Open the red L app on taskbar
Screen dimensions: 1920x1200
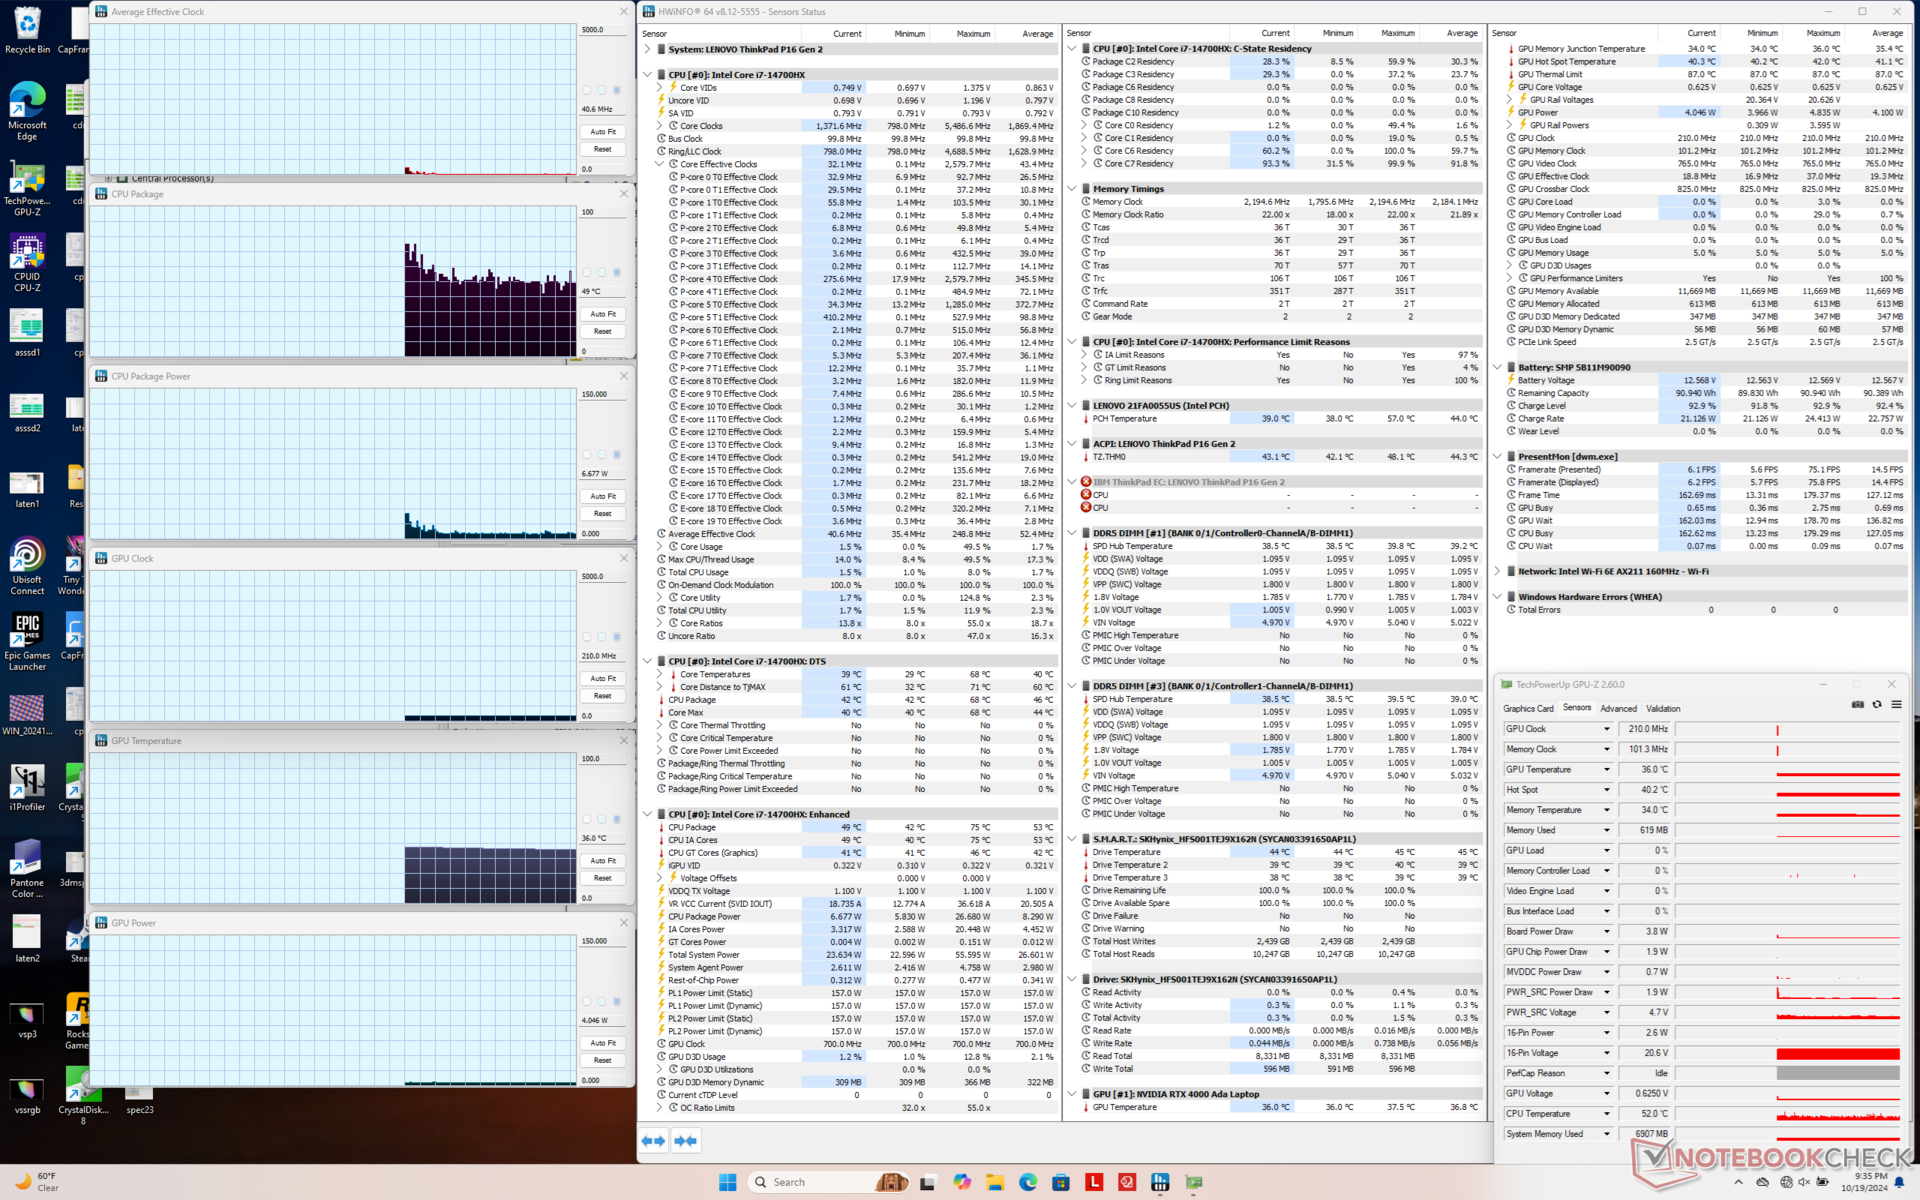1094,1182
